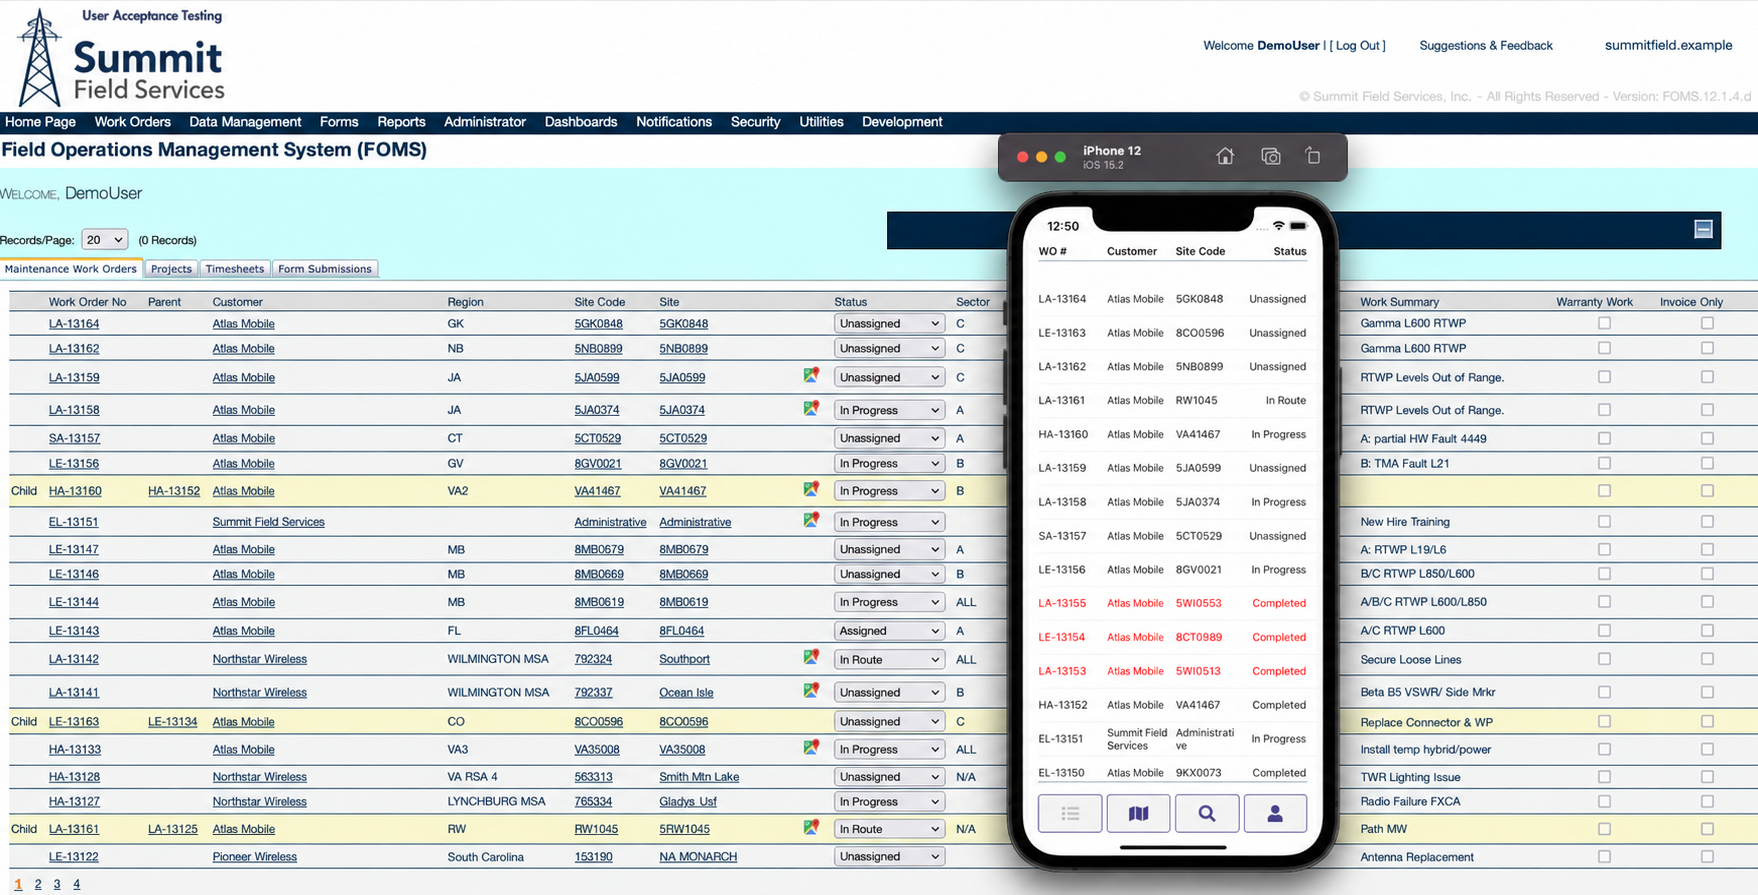Open the map icon for work order LA-13141
This screenshot has width=1758, height=895.
click(x=811, y=690)
